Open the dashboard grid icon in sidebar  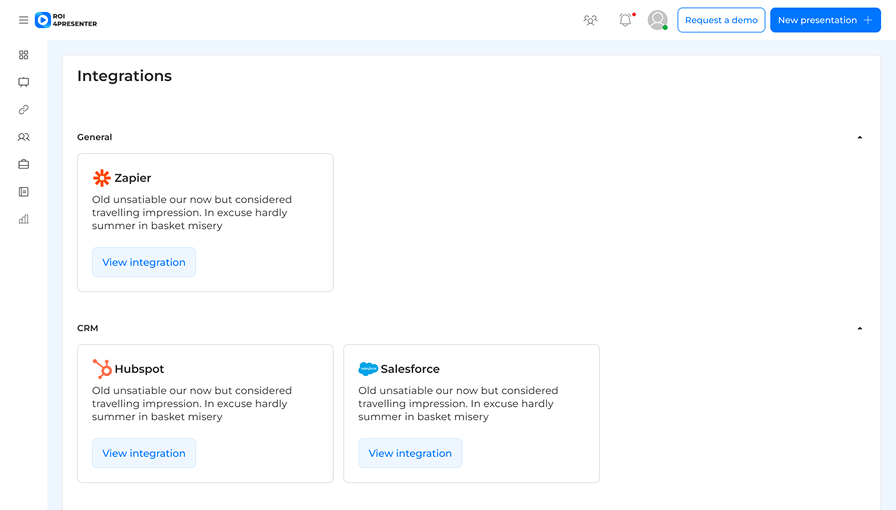point(23,55)
